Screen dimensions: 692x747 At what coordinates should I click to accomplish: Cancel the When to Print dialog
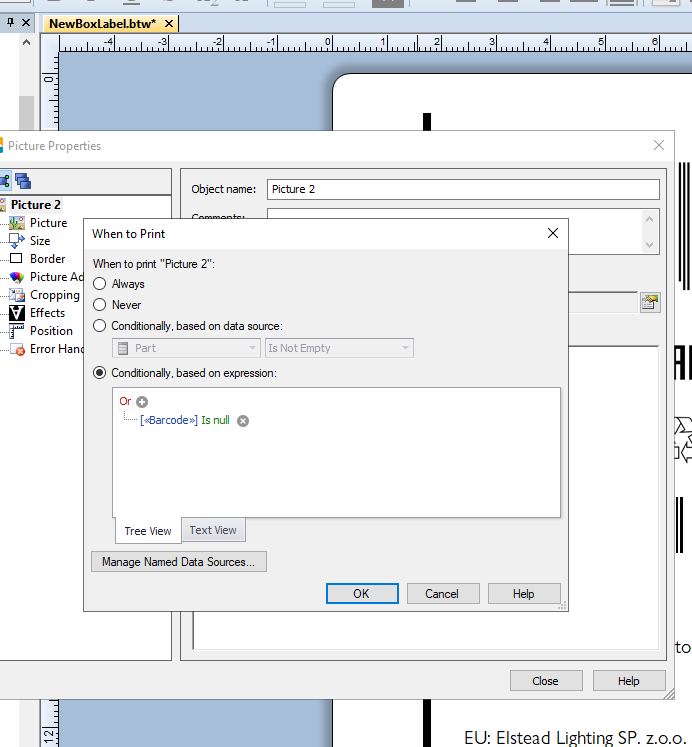click(443, 594)
